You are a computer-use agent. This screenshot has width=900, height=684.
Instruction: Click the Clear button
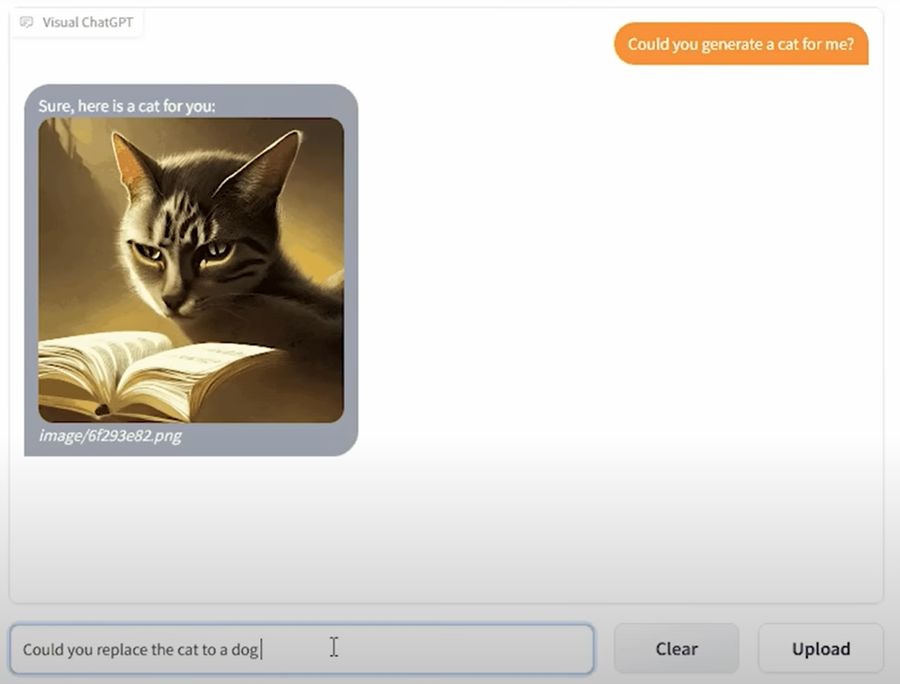[x=676, y=648]
